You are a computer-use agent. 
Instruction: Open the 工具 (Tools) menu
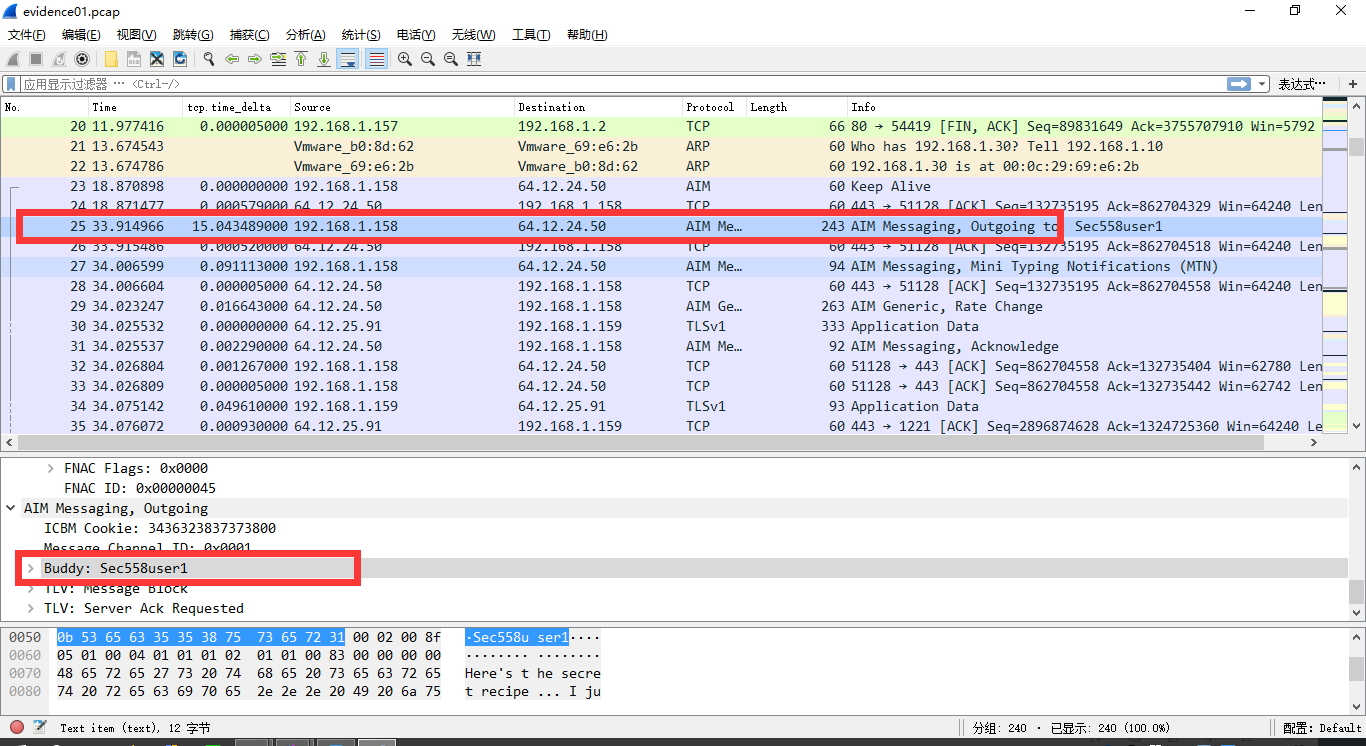click(531, 35)
